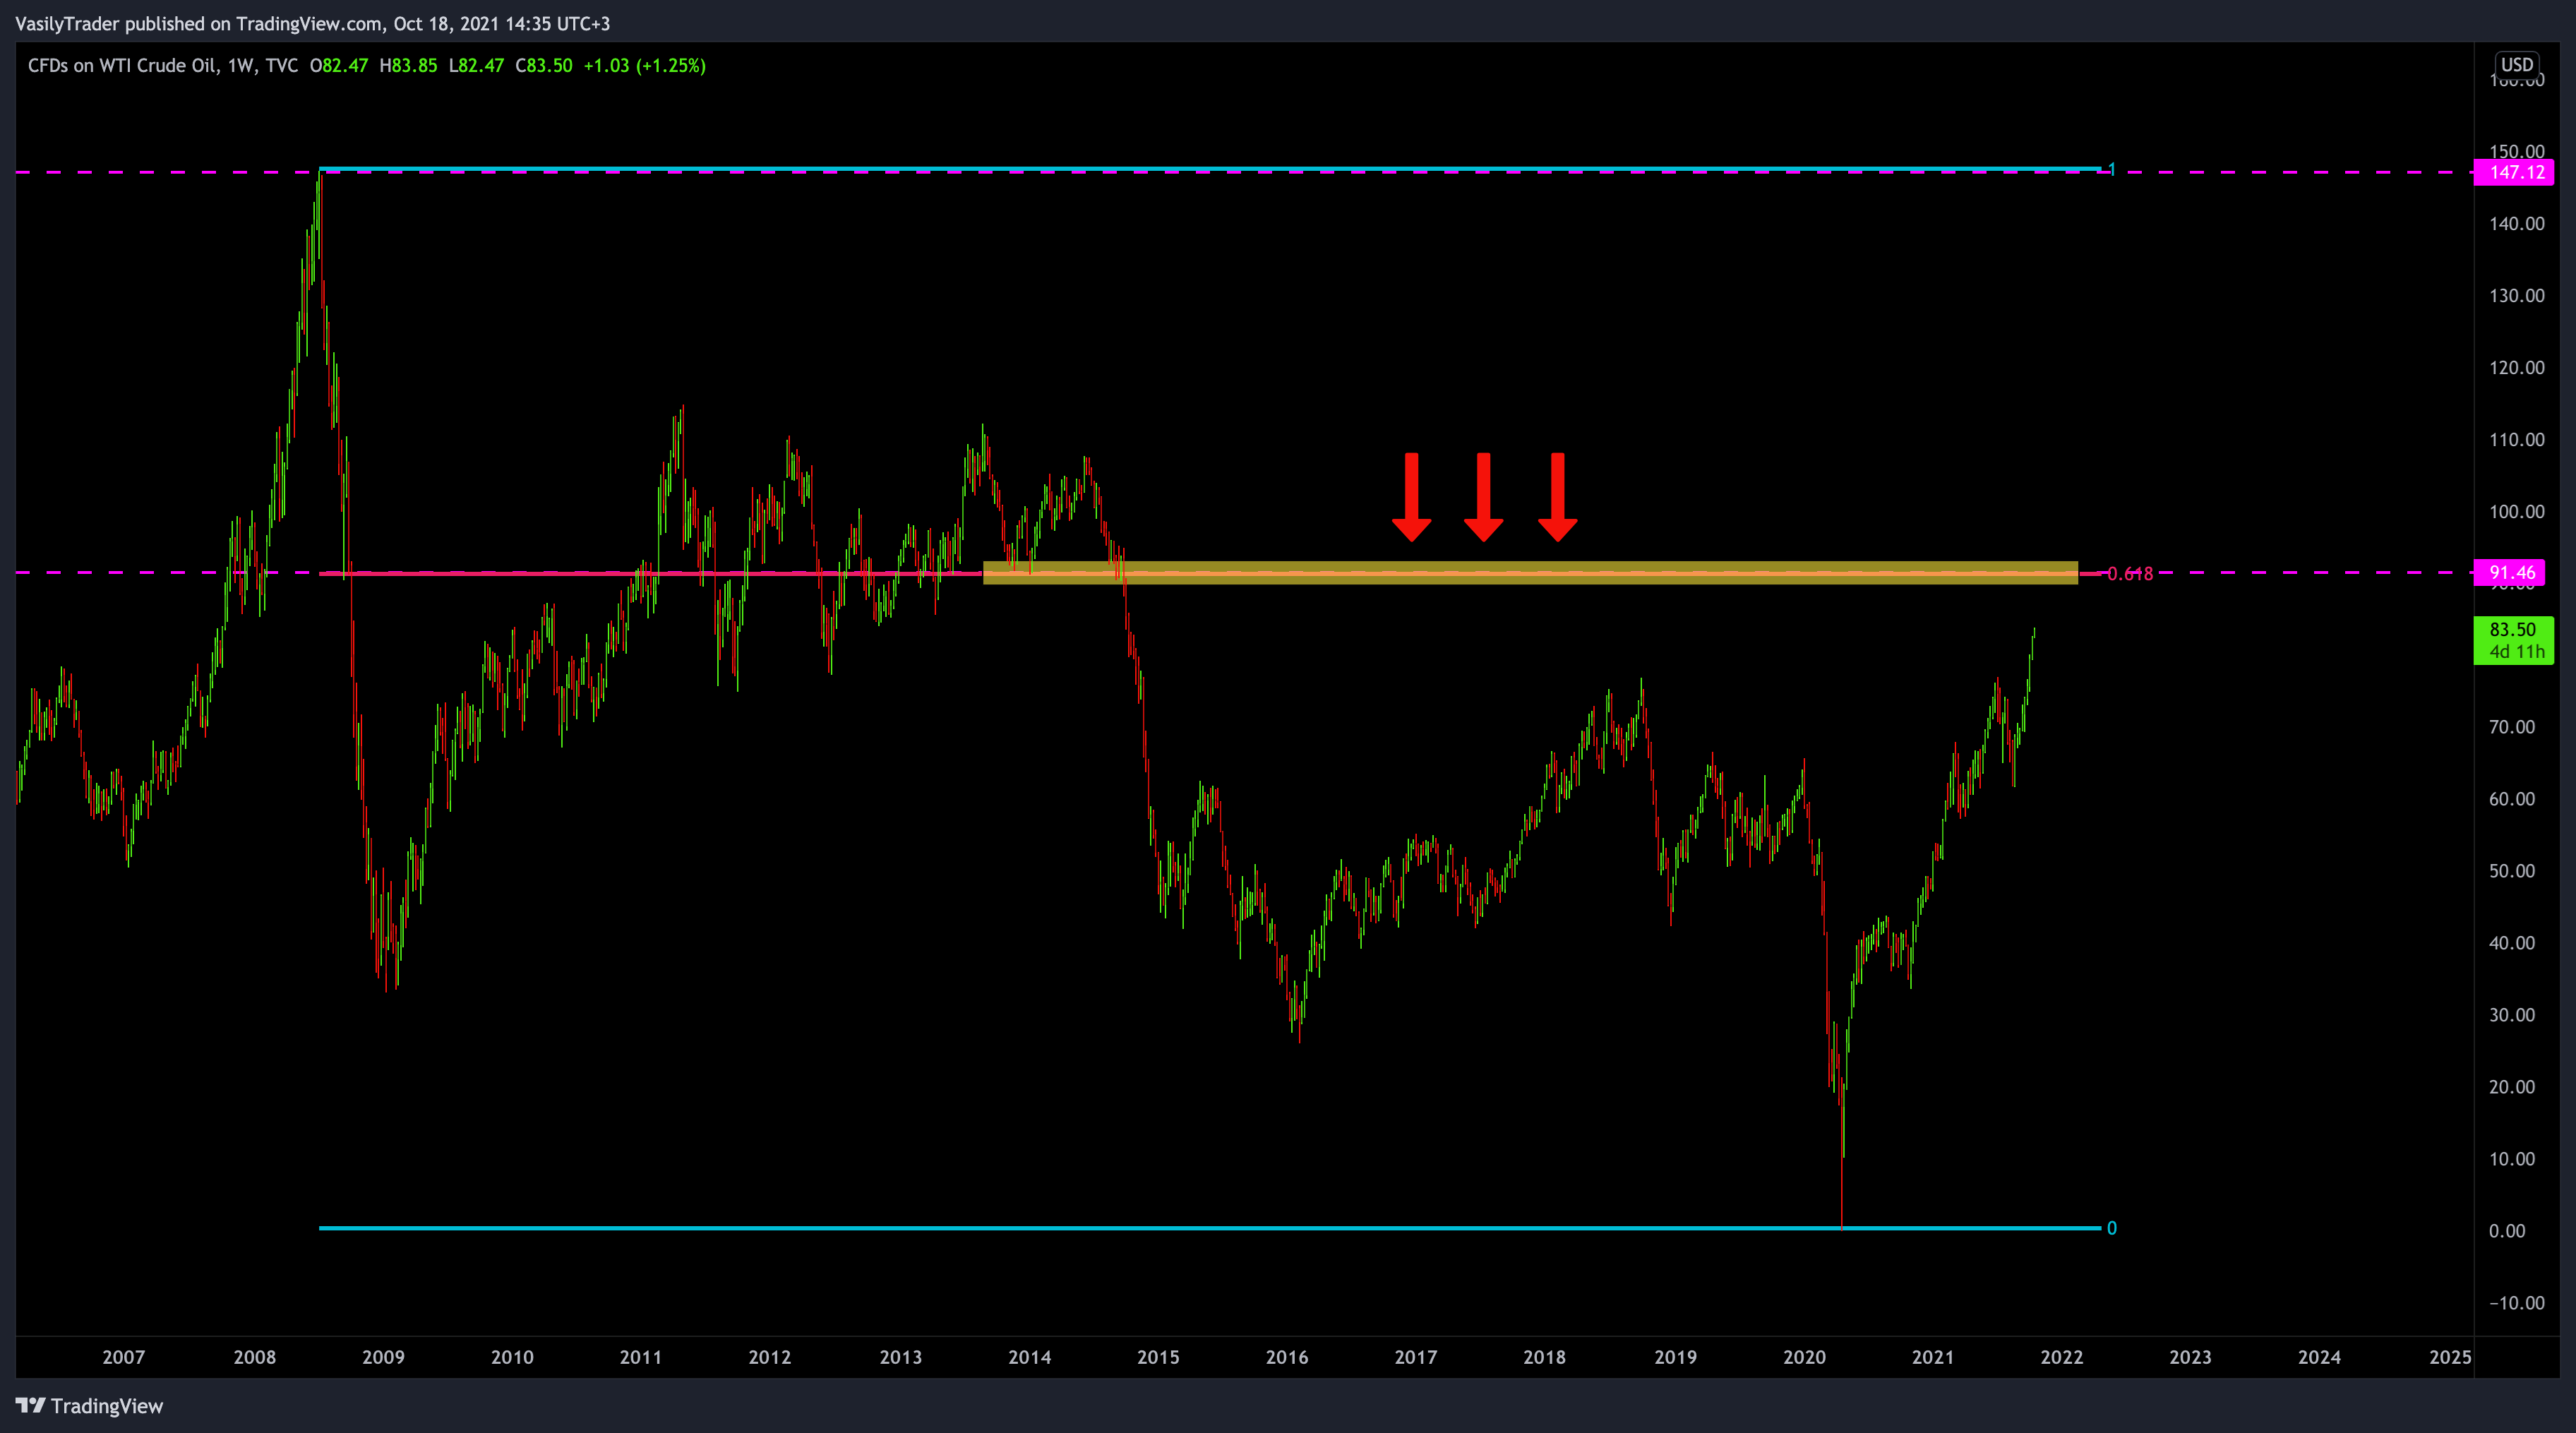Click the 70.00 price axis label
The image size is (2576, 1433).
point(2512,727)
